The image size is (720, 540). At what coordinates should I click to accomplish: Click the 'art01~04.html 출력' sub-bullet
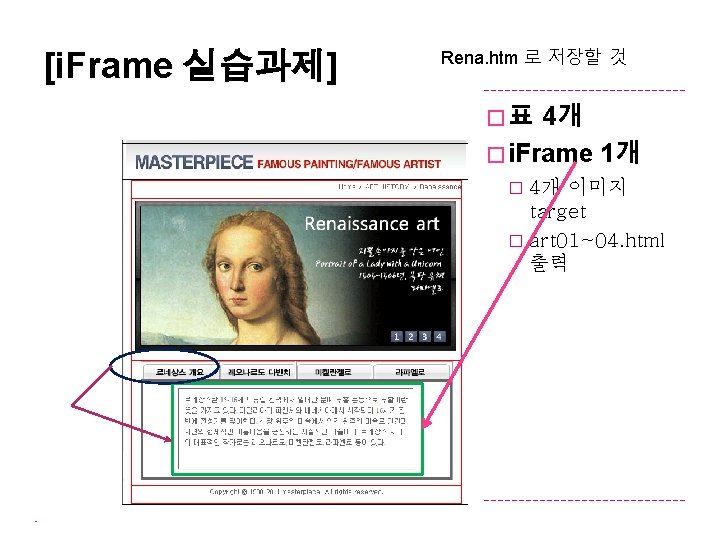[x=597, y=251]
